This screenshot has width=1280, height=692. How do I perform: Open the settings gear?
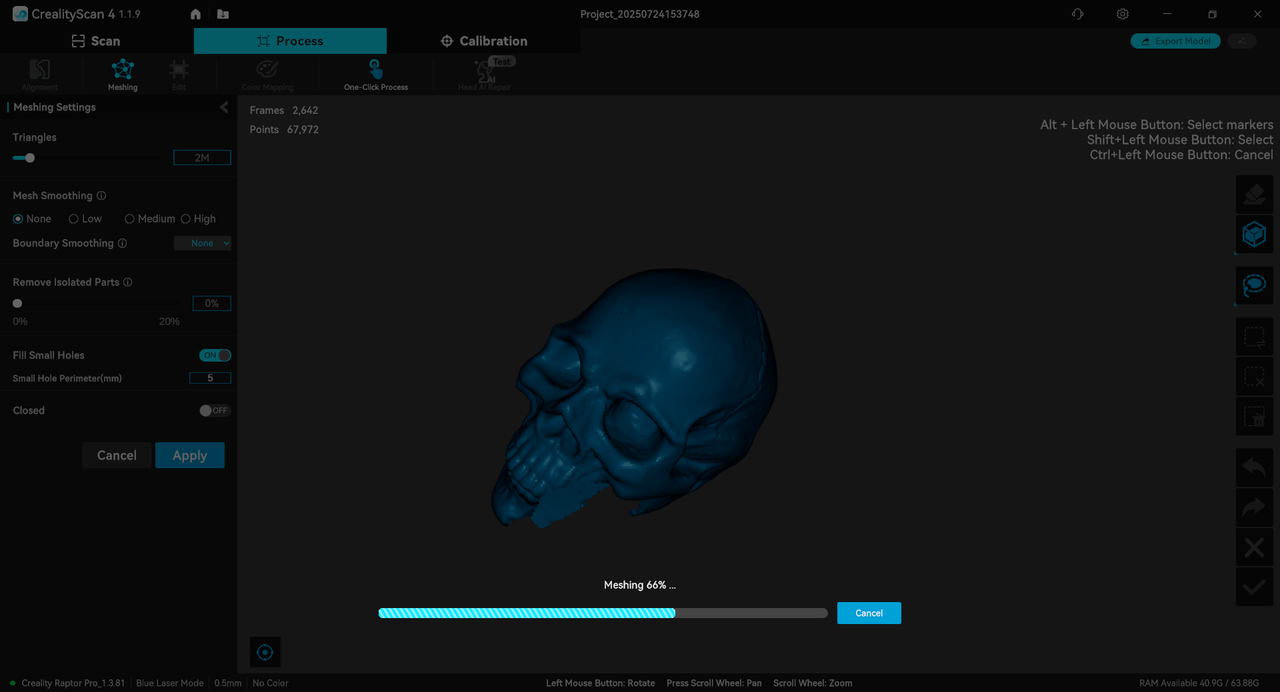(x=1123, y=14)
